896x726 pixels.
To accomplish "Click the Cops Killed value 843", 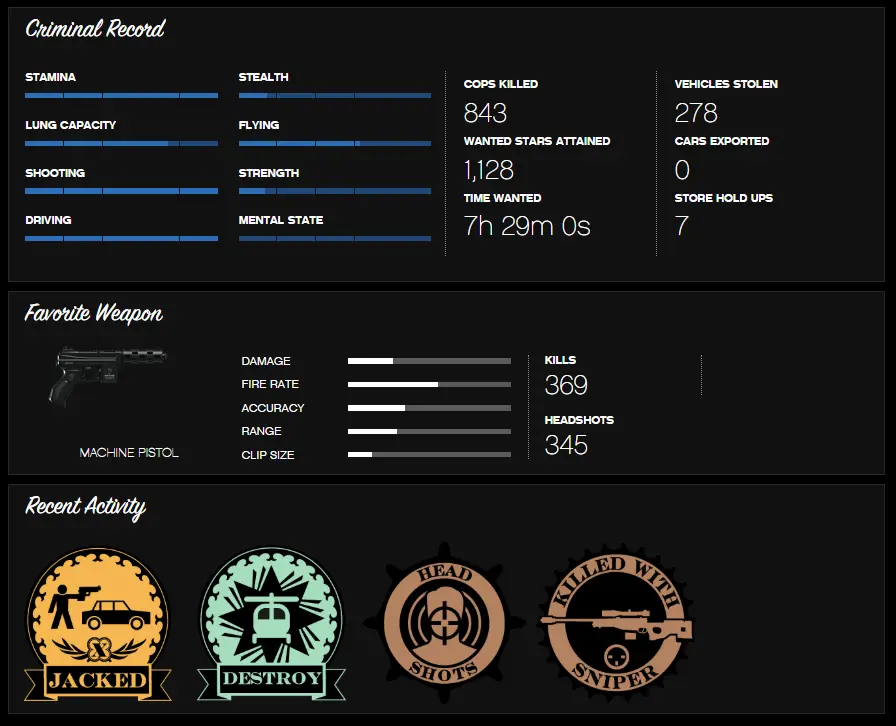I will (x=485, y=112).
